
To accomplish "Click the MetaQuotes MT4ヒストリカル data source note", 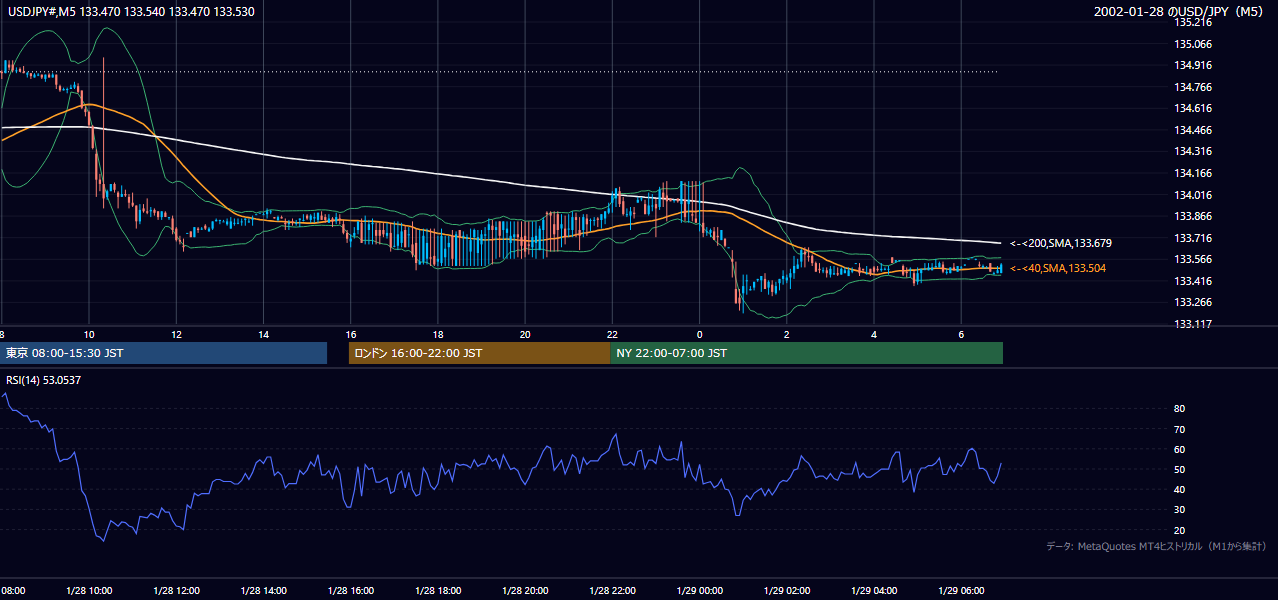I will tap(1156, 546).
